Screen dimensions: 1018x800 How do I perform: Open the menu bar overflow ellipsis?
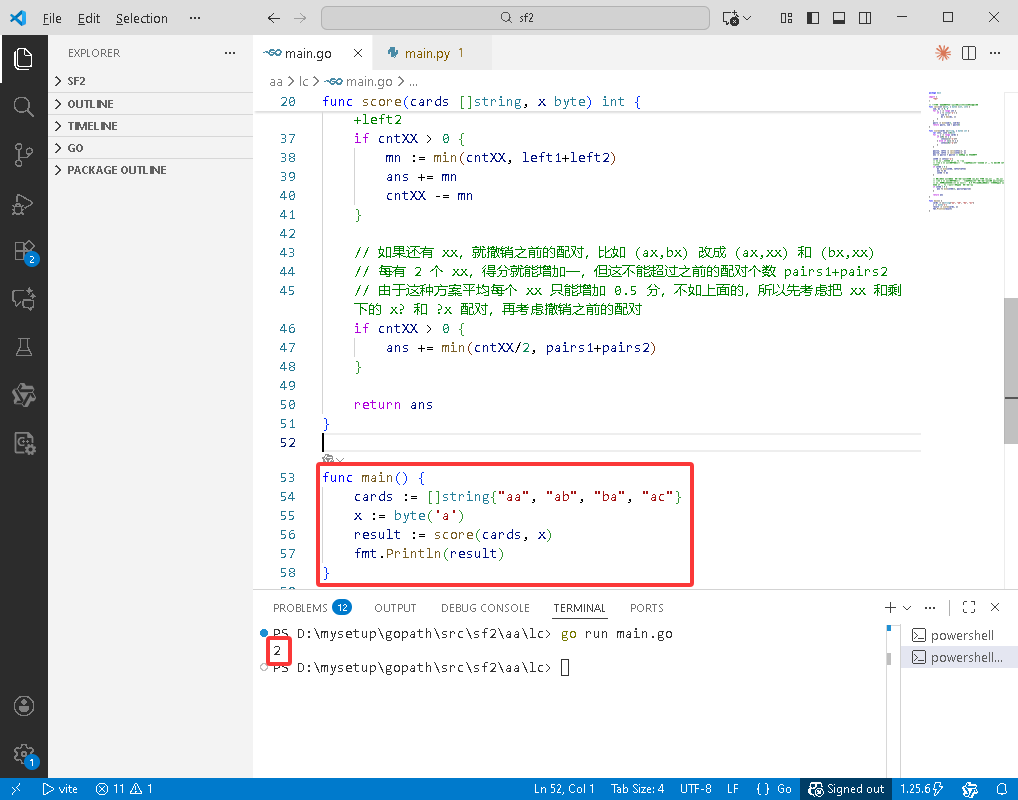pos(195,18)
